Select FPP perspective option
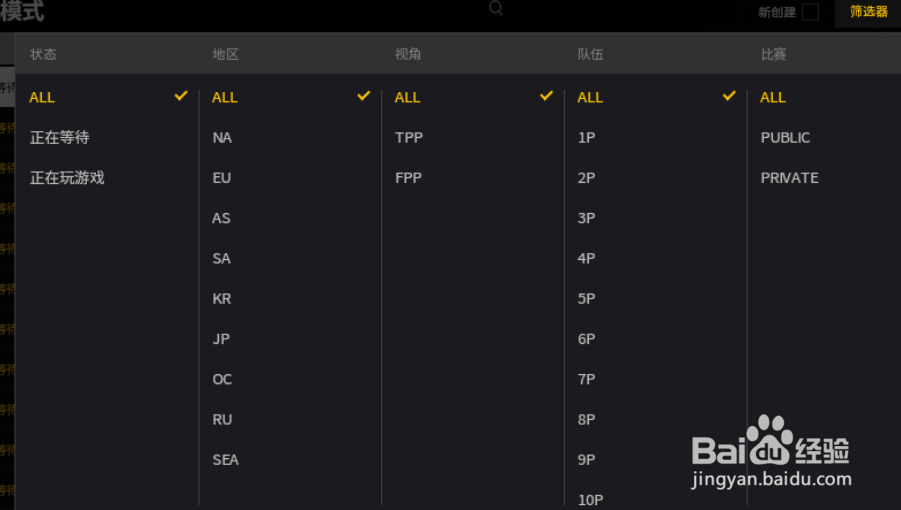The height and width of the screenshot is (510, 901). [408, 178]
